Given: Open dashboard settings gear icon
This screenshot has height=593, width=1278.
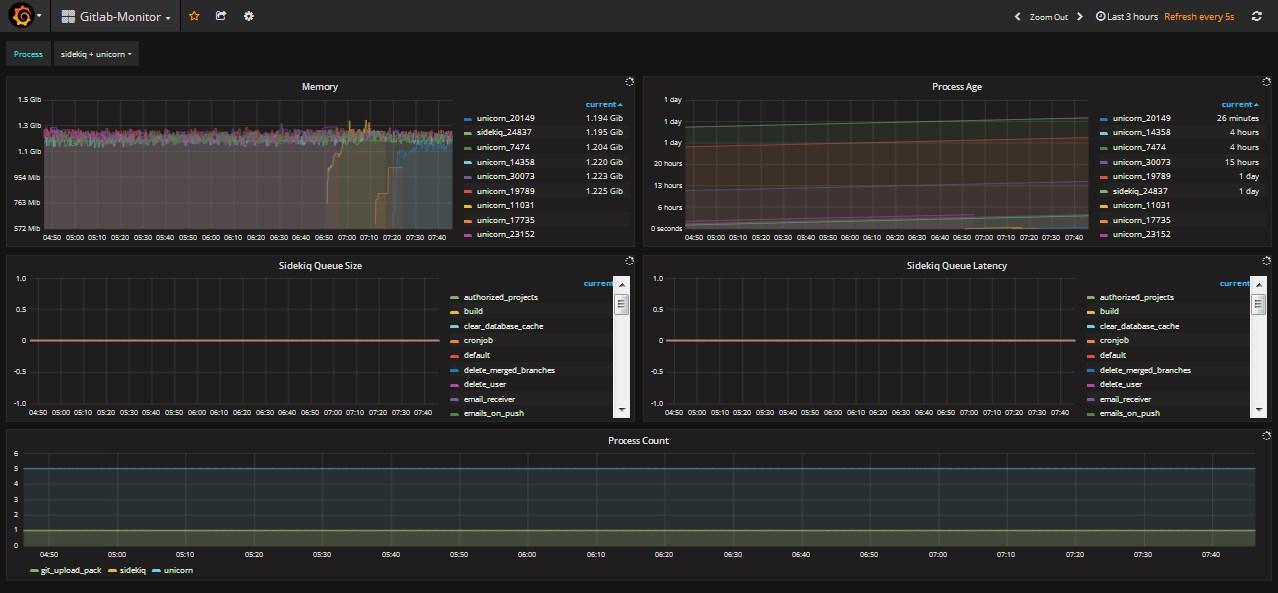Looking at the screenshot, I should pos(248,16).
